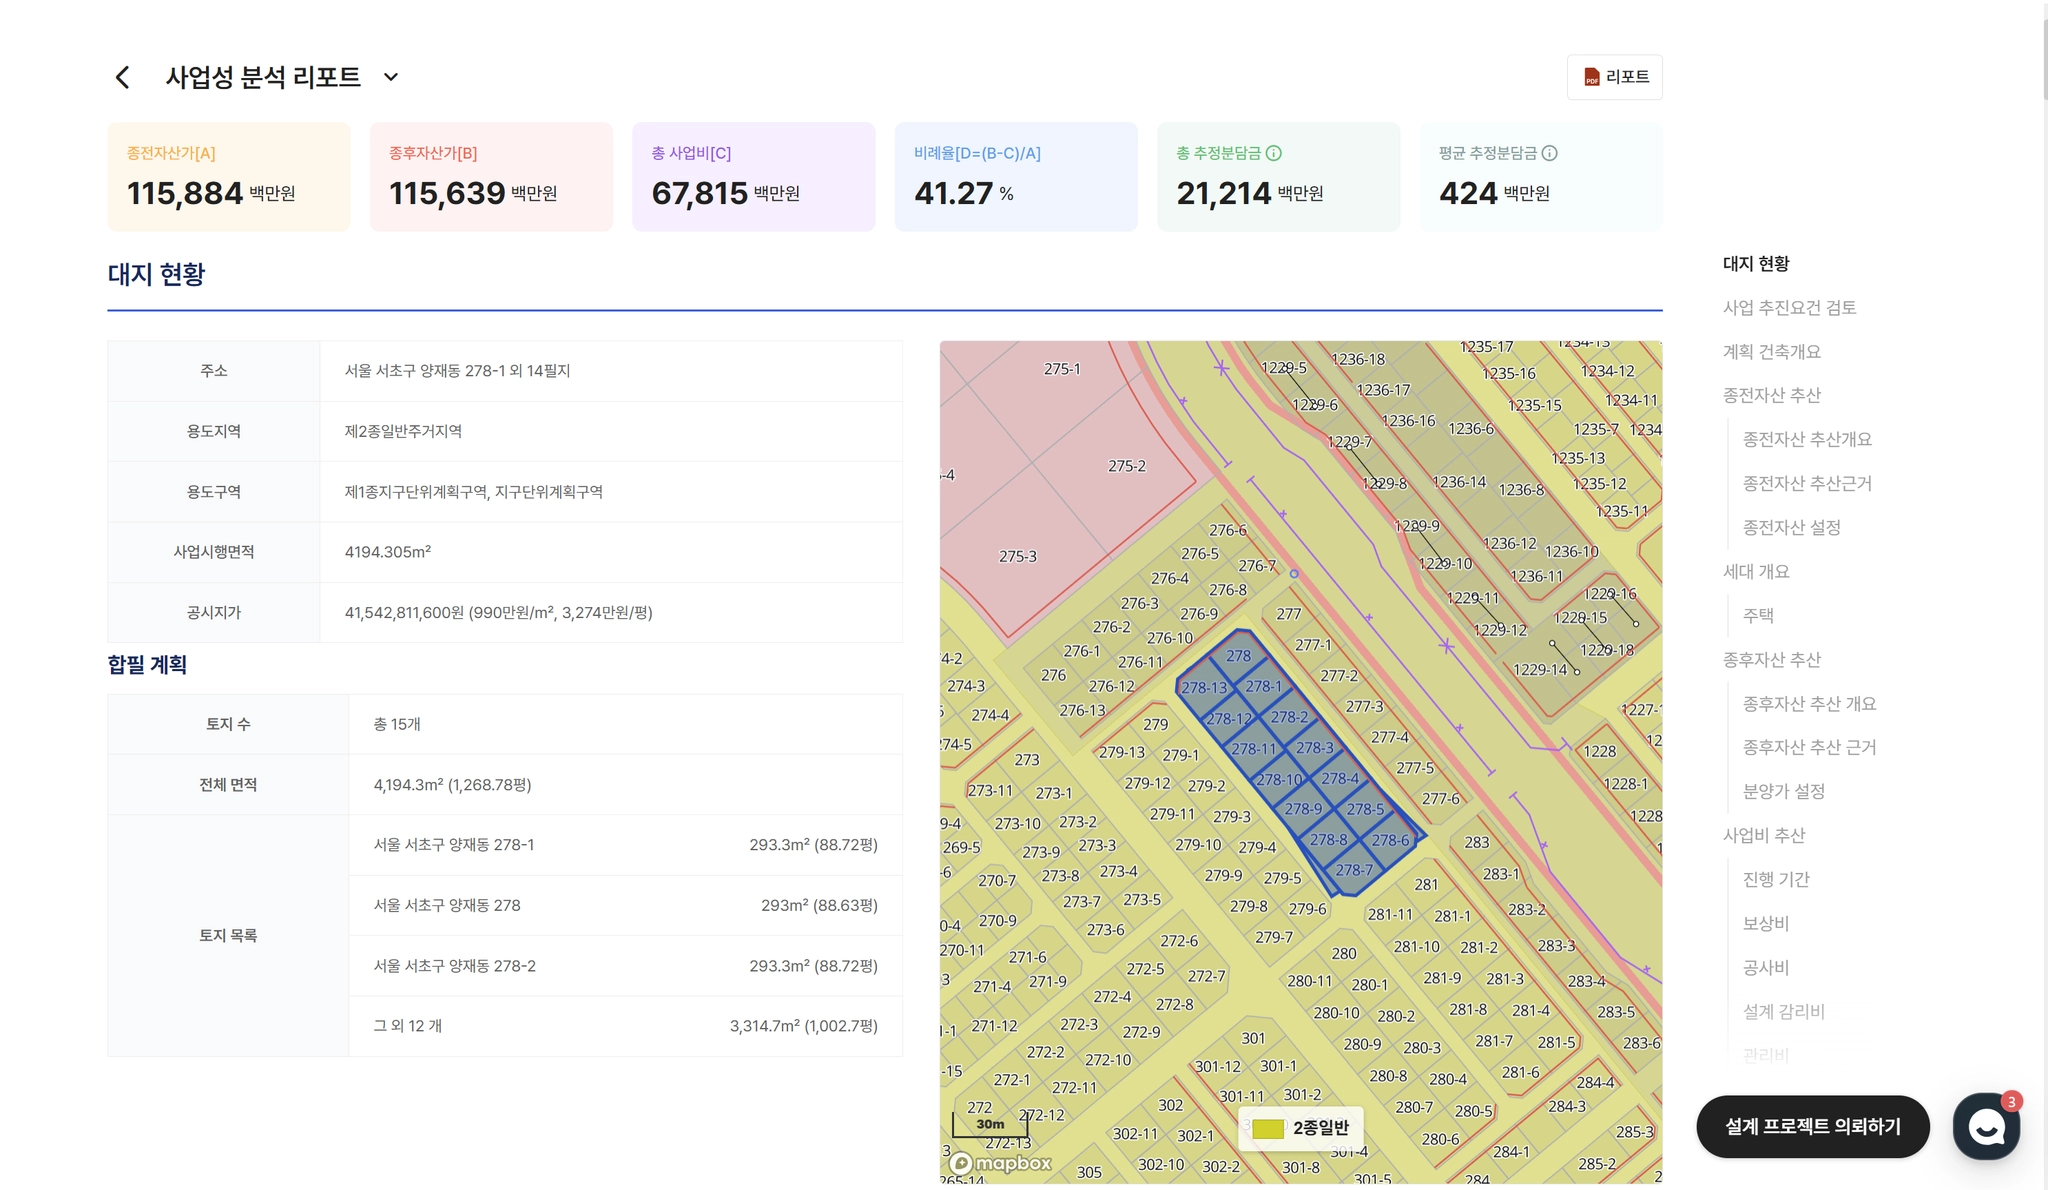Viewport: 2048px width, 1190px height.
Task: Open the chat support bubble icon
Action: click(x=1985, y=1126)
